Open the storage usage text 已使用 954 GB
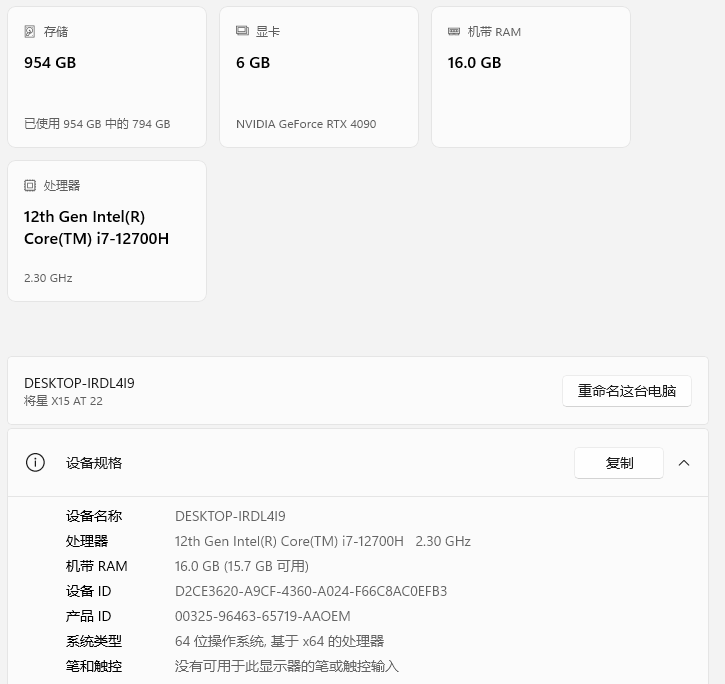Screen dimensions: 725x684 pyautogui.click(x=97, y=124)
